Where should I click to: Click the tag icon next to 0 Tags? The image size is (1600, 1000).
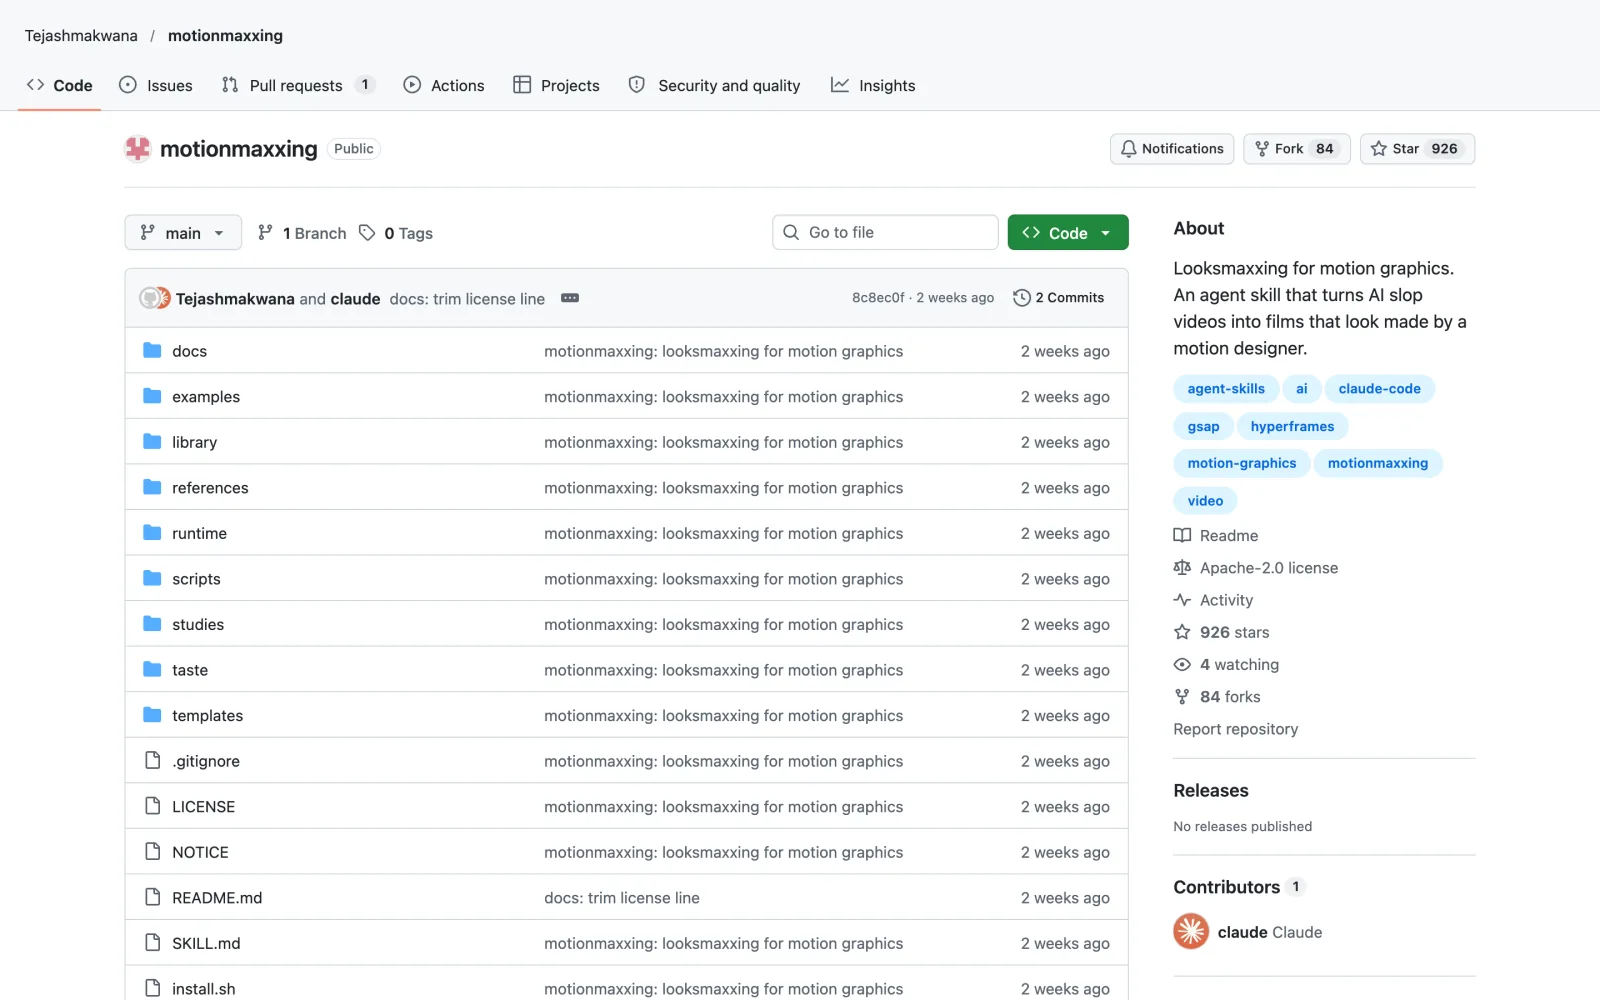[x=367, y=232]
